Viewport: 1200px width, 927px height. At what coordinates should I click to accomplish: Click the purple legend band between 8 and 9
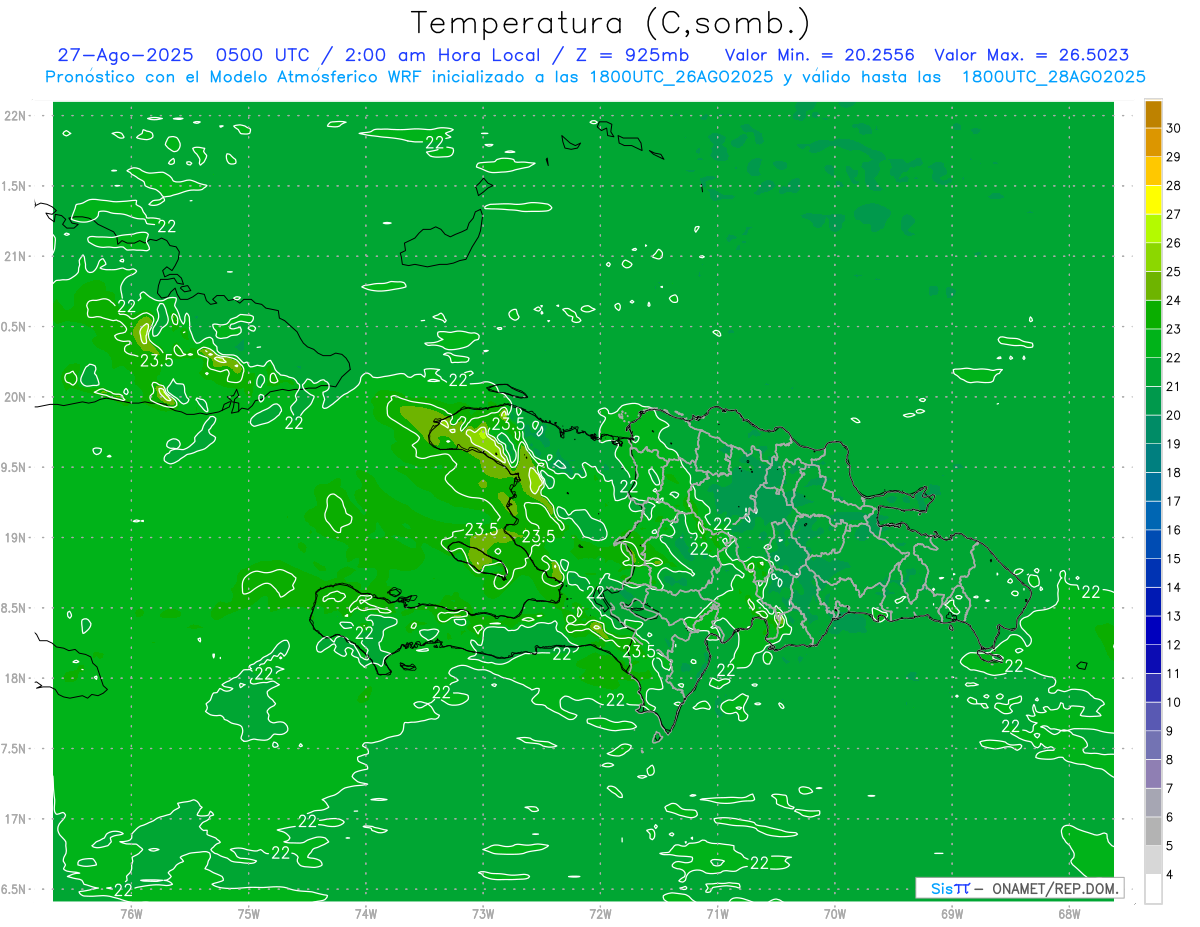1153,745
